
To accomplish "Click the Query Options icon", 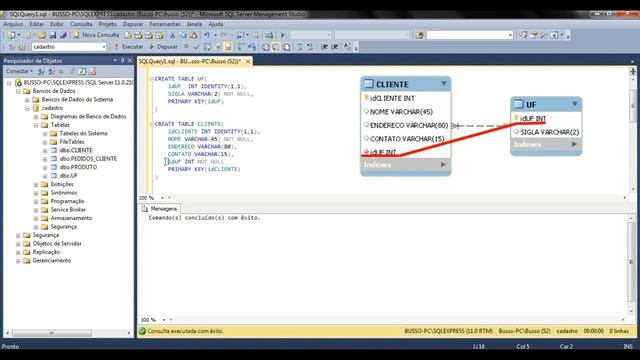I will point(218,47).
